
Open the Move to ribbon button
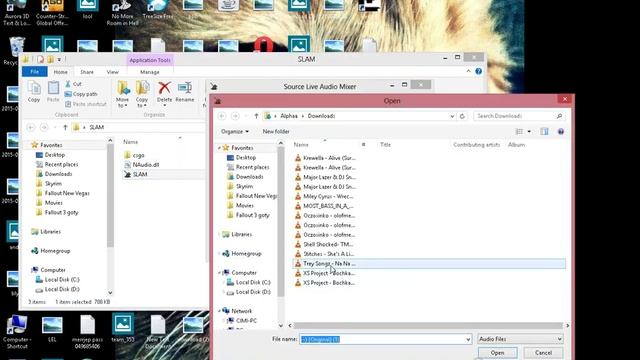pos(122,94)
